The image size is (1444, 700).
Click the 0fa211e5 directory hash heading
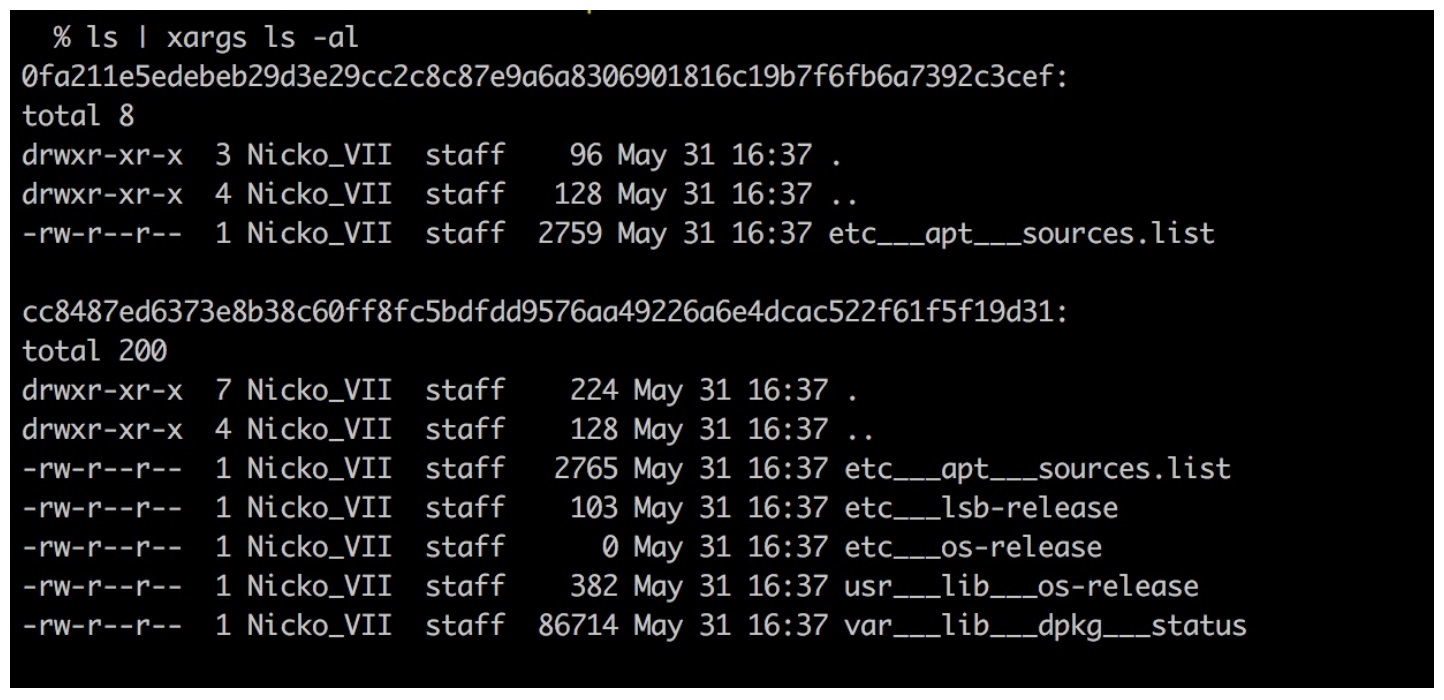point(545,77)
